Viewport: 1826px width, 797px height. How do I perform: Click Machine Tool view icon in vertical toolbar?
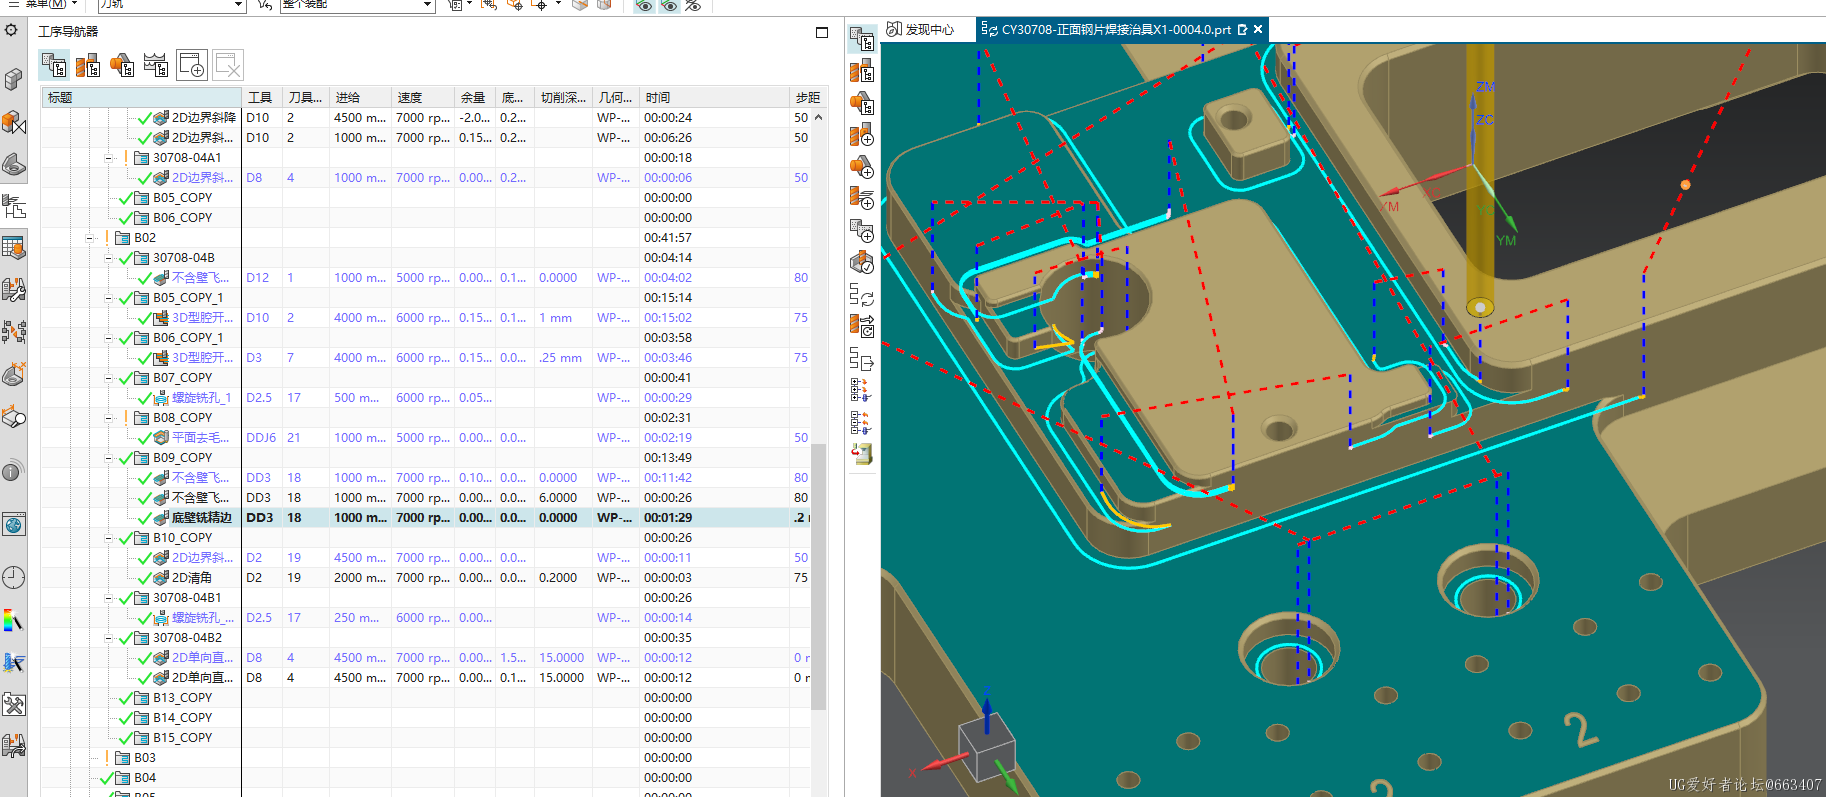(862, 71)
